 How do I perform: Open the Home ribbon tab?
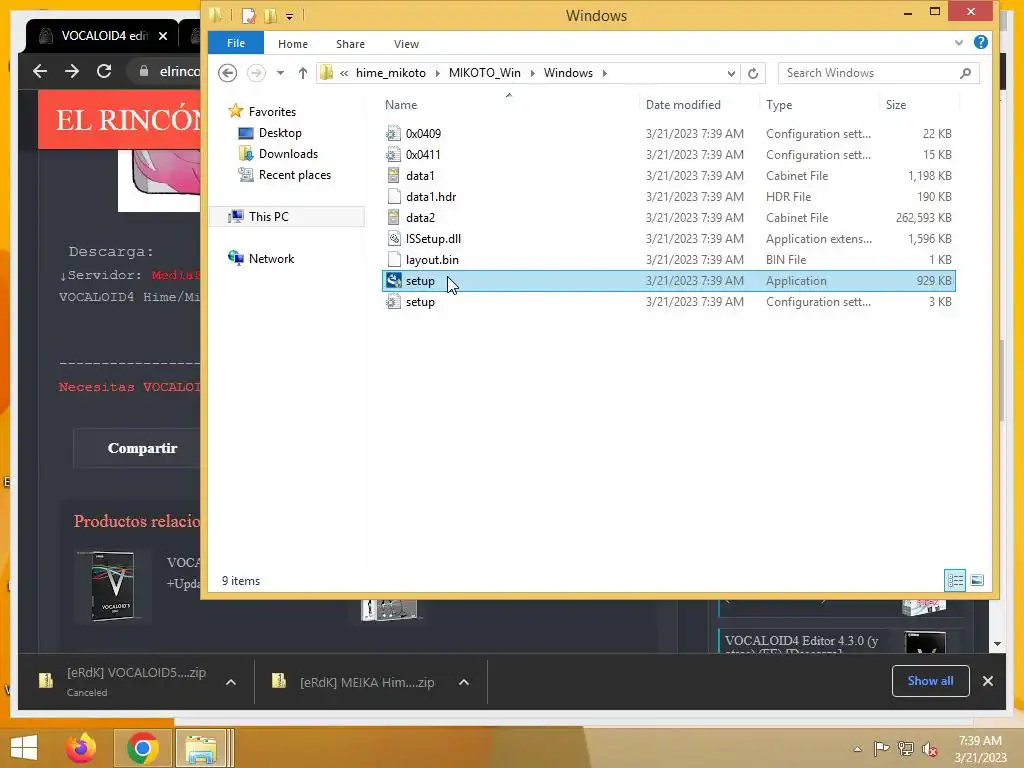293,44
